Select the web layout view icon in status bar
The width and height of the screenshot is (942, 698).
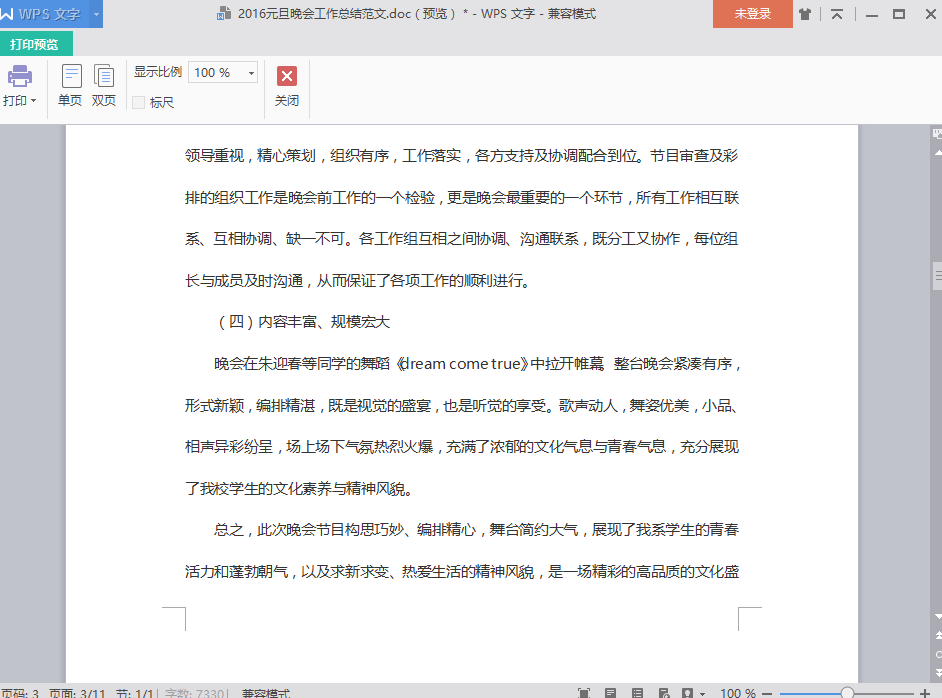(x=662, y=692)
